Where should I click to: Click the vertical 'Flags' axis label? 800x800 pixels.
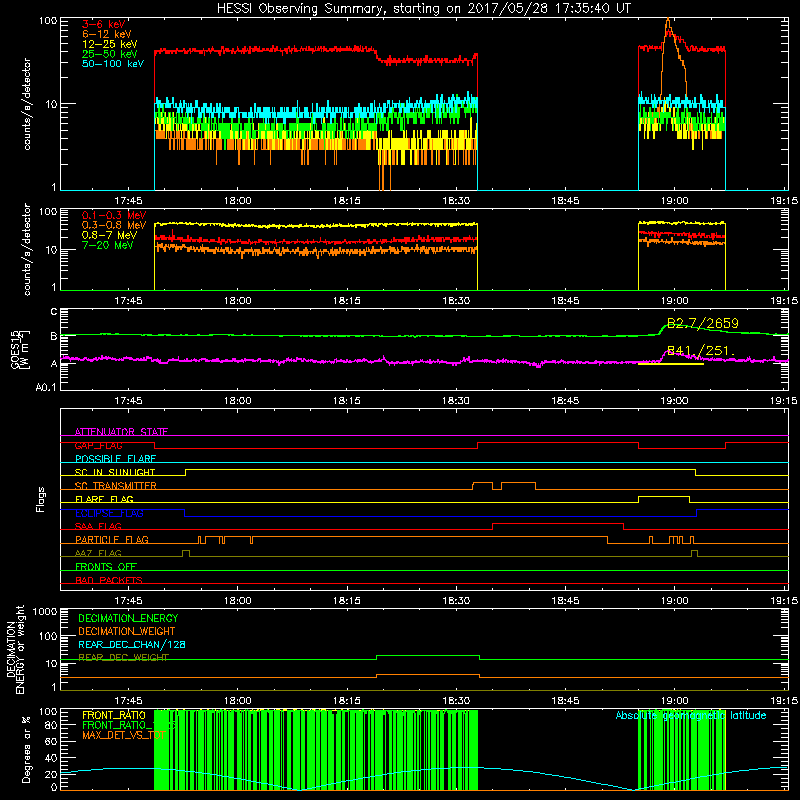point(41,499)
